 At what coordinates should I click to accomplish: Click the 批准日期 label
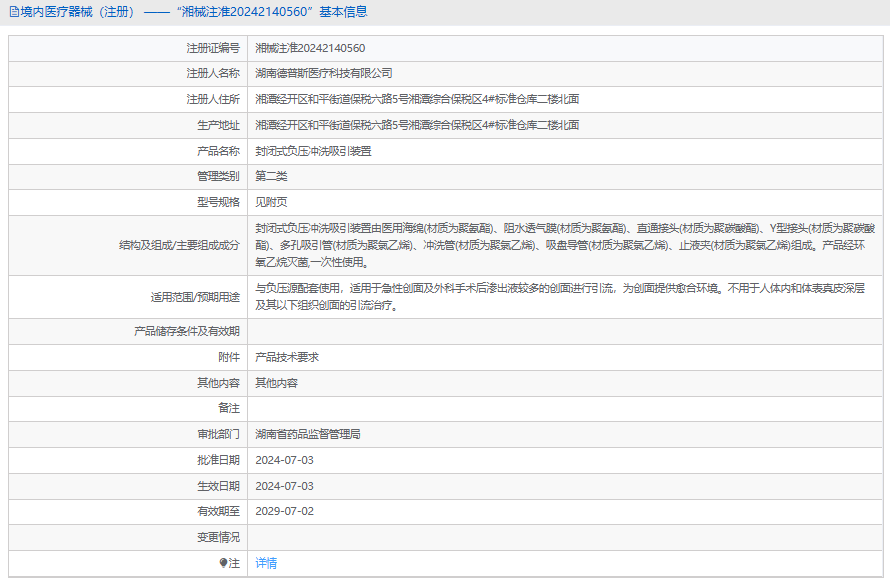tap(219, 460)
